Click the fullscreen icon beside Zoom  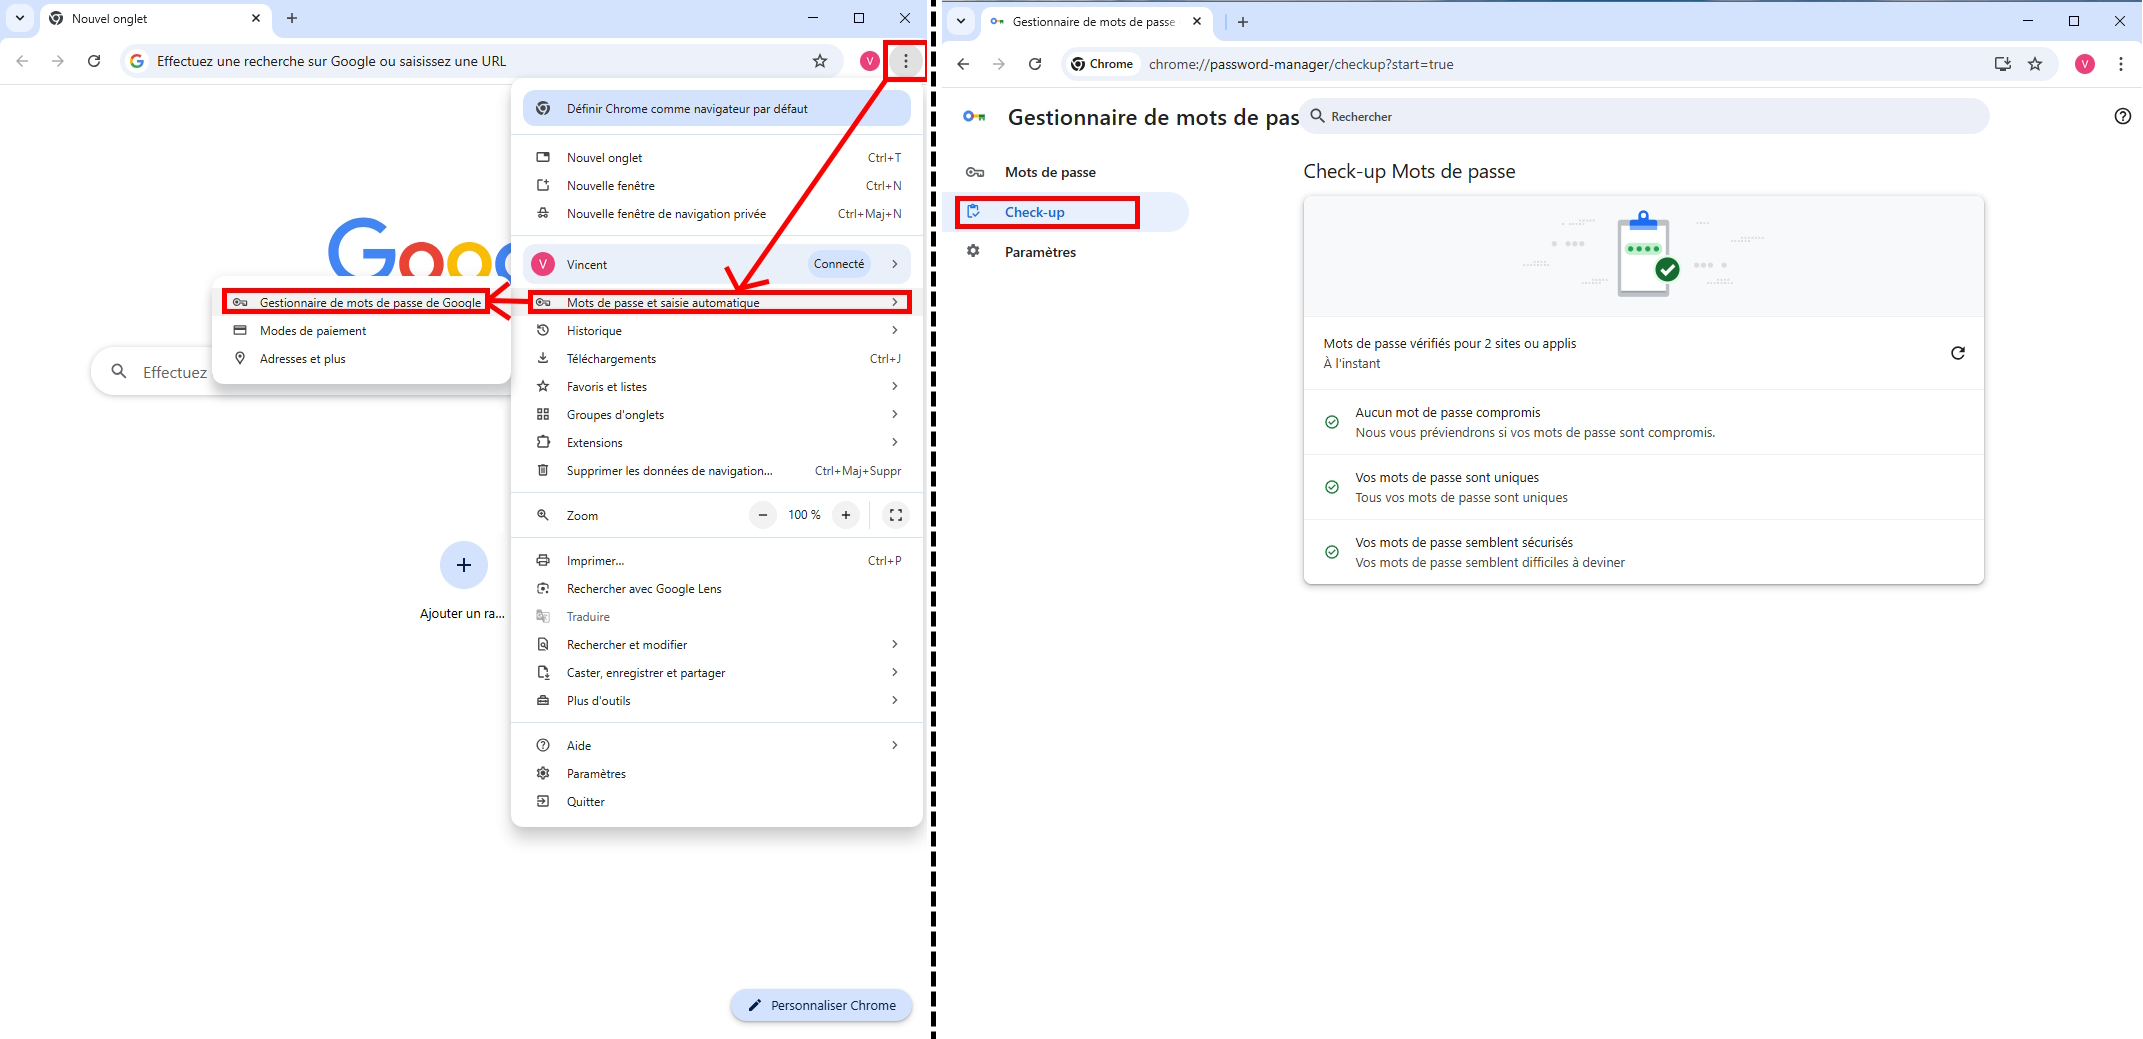(x=895, y=515)
